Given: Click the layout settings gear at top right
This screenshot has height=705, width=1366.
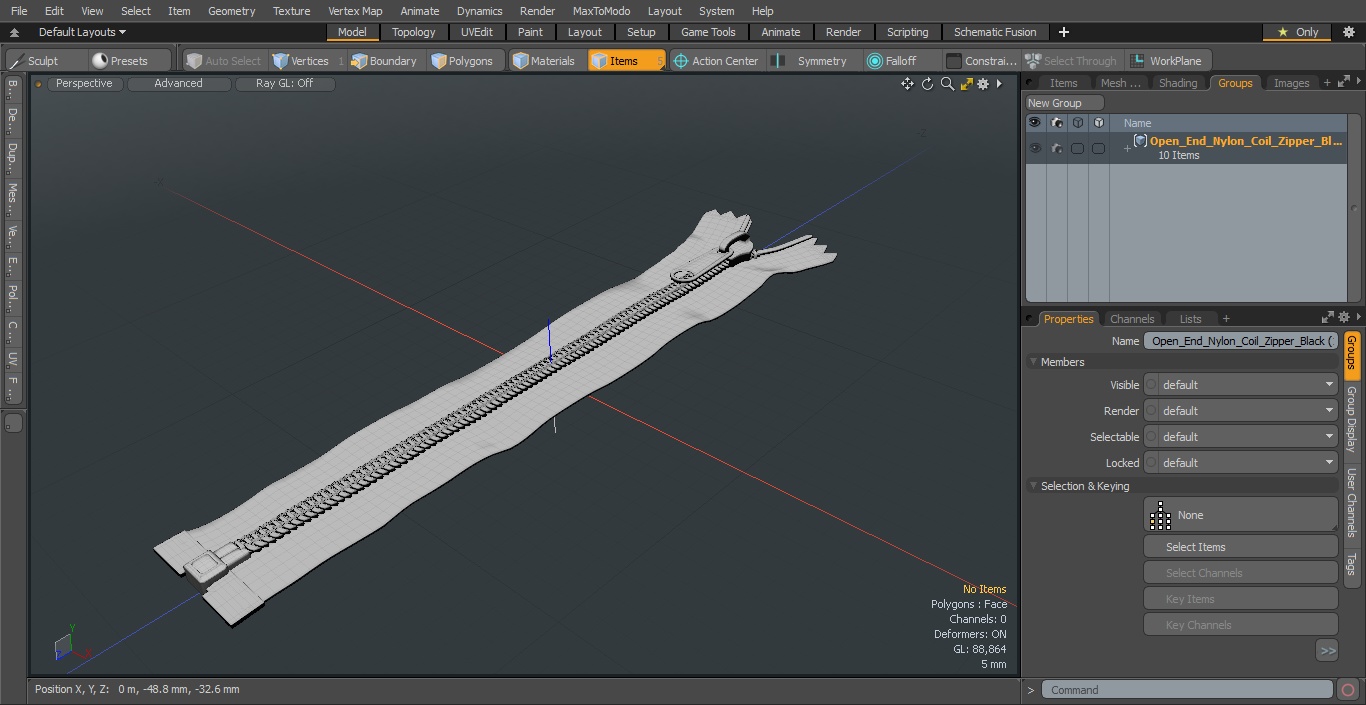Looking at the screenshot, I should [1348, 32].
